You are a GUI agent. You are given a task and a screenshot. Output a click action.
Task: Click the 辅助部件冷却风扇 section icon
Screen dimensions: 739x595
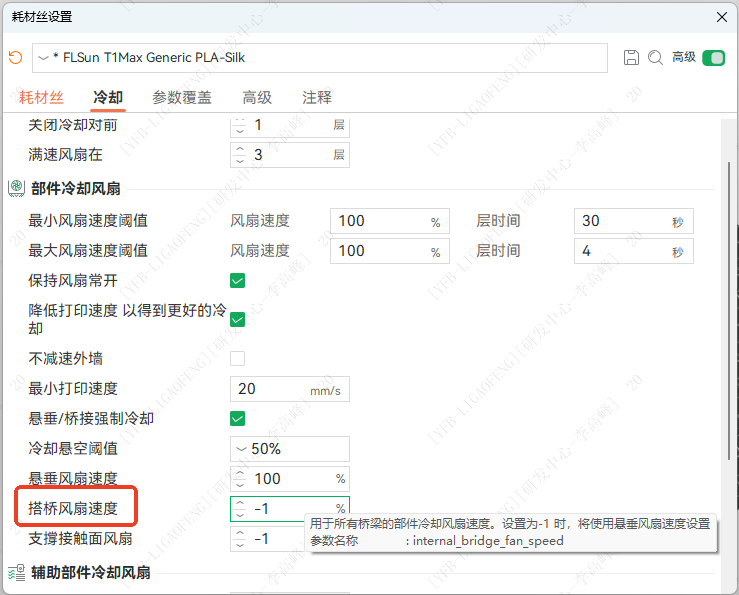coord(16,572)
